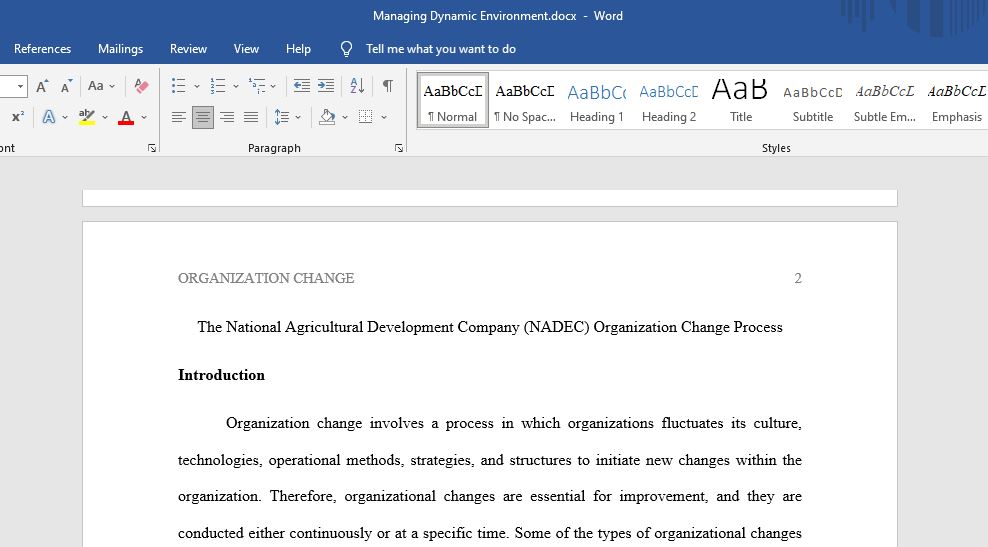Open the References tab
The width and height of the screenshot is (988, 547).
42,49
